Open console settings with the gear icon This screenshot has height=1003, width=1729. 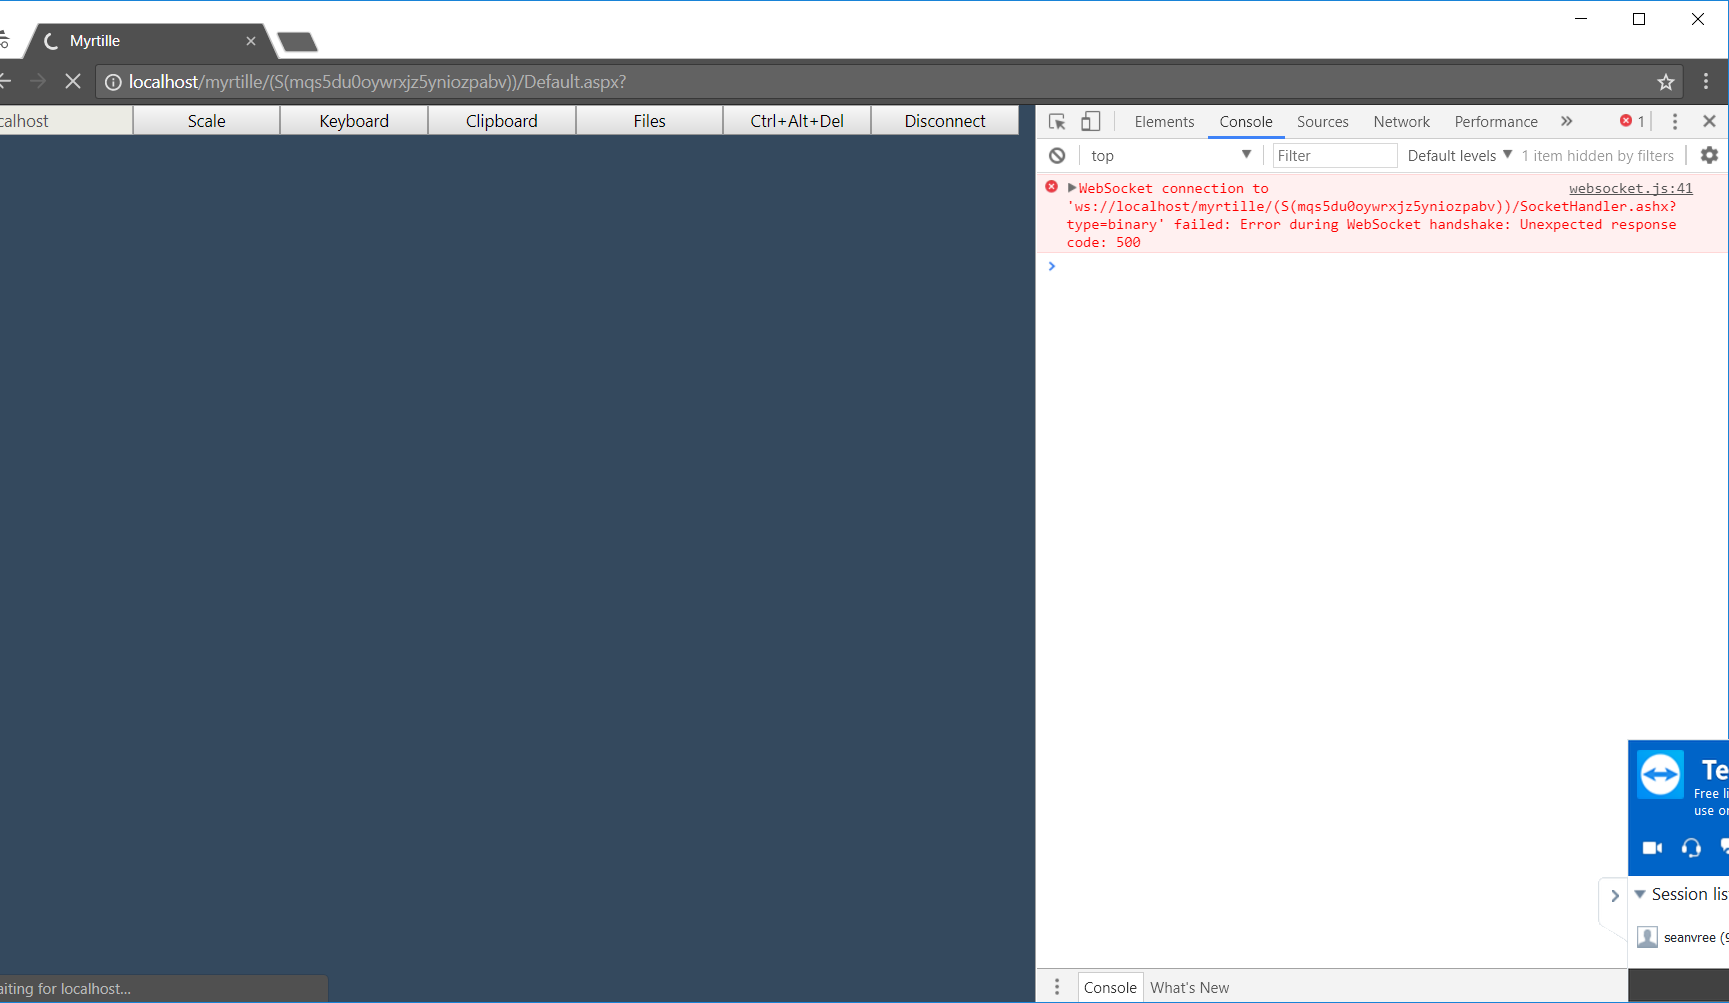tap(1709, 155)
